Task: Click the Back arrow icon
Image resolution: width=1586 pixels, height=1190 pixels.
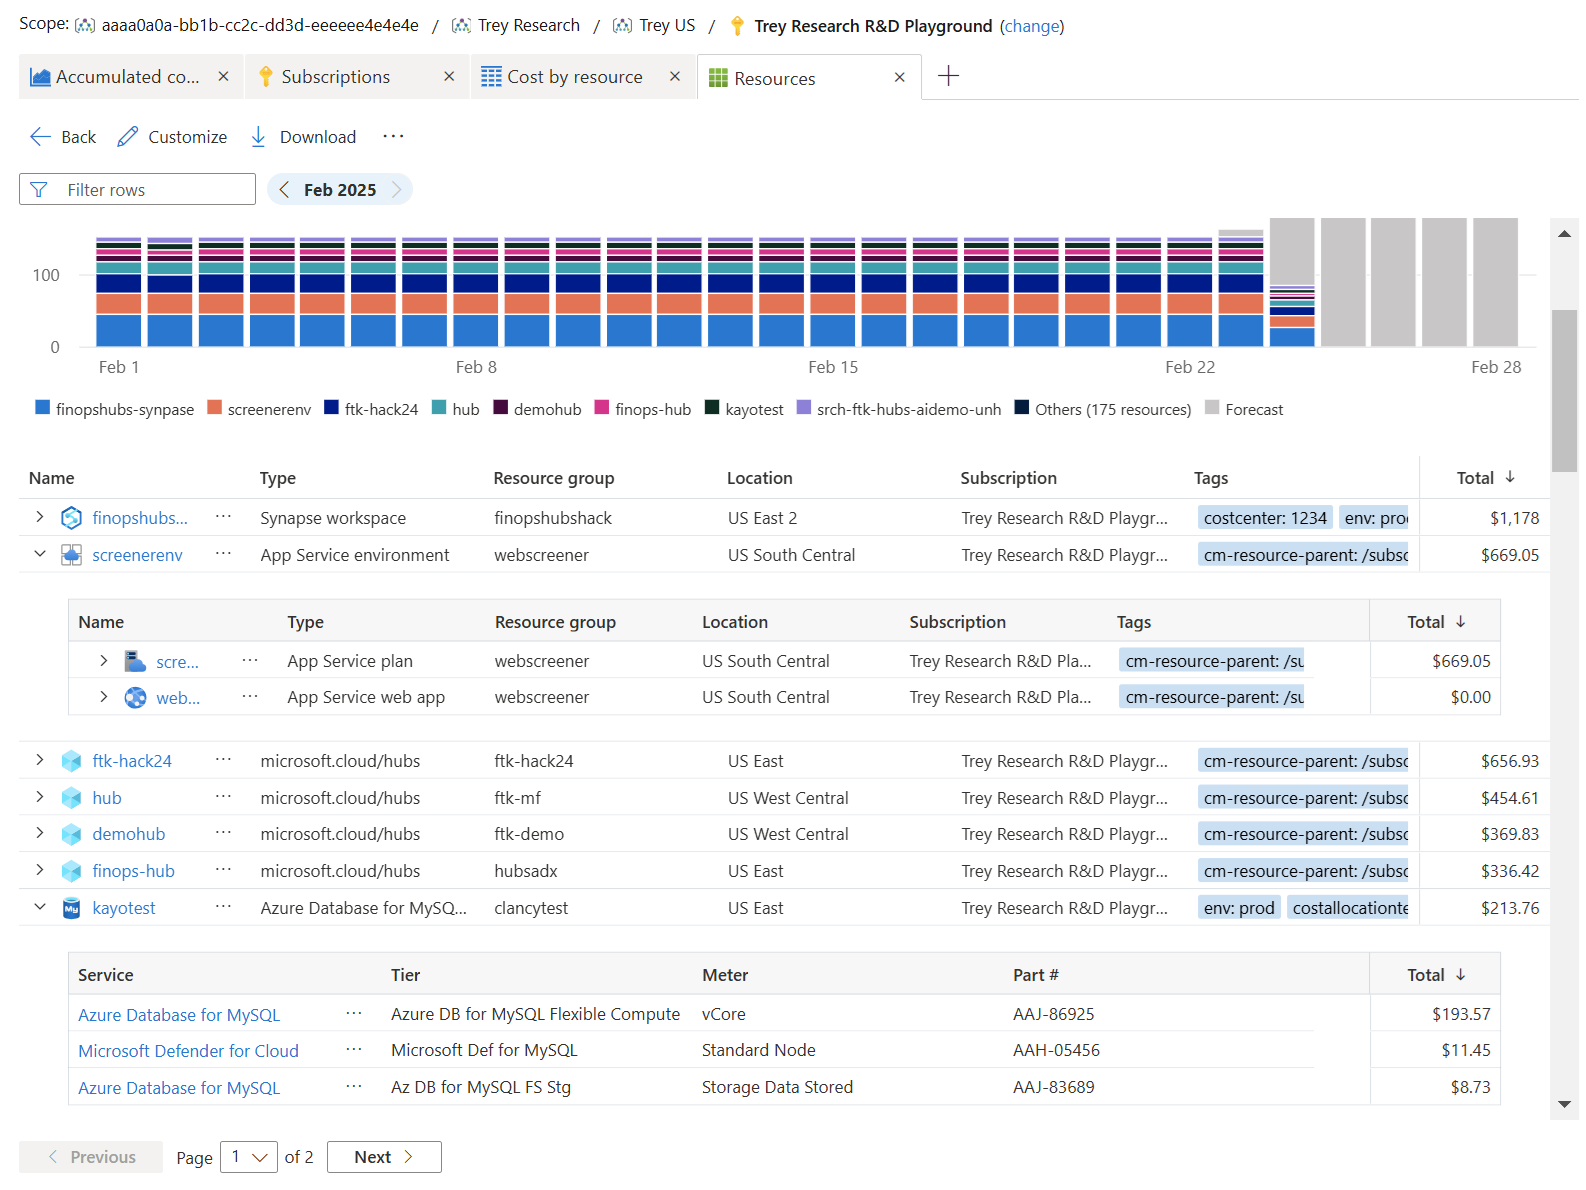Action: pyautogui.click(x=40, y=137)
